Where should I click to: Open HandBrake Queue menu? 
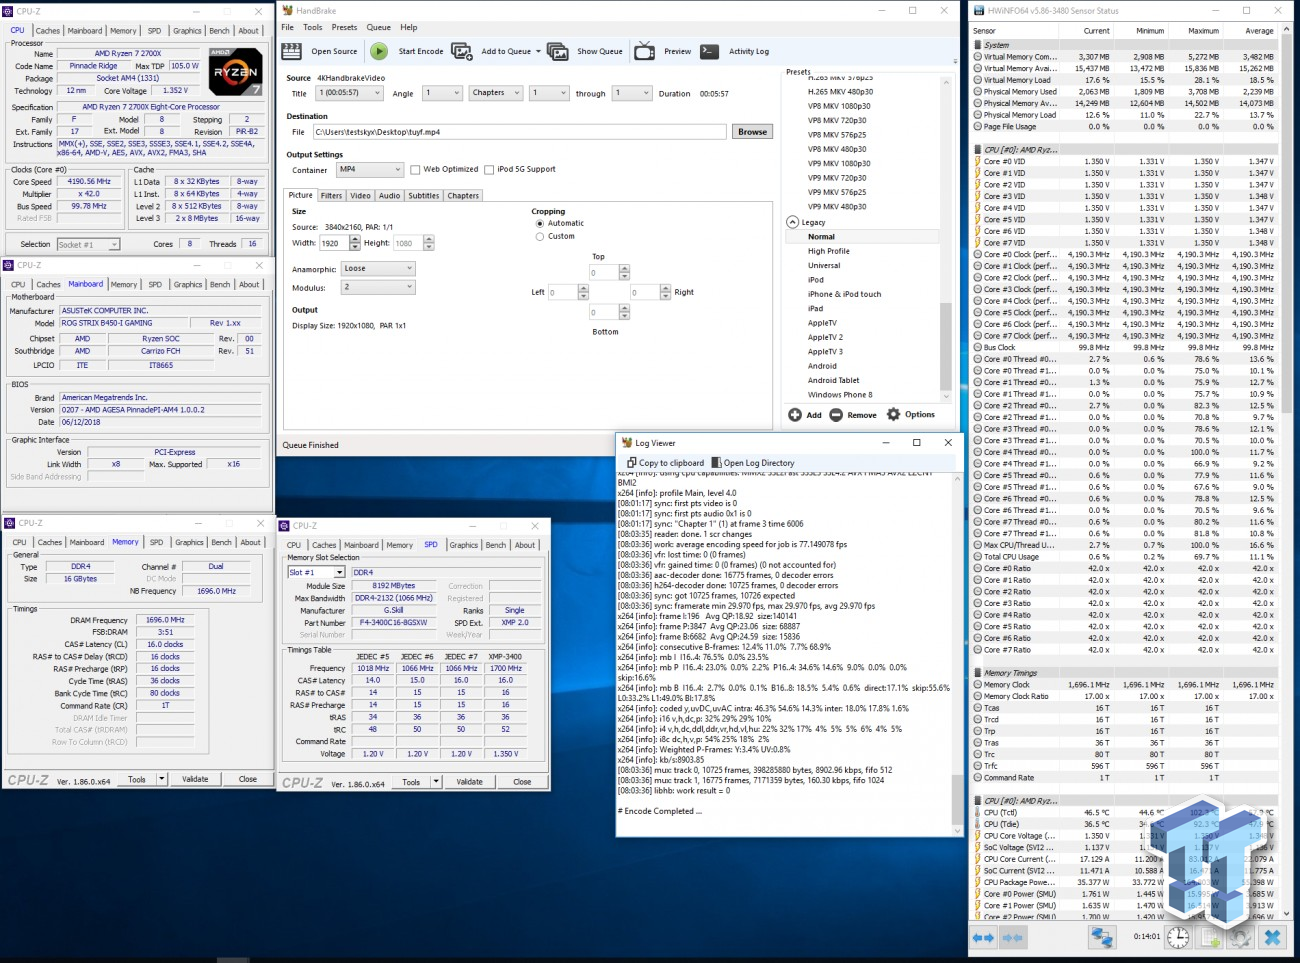[379, 27]
